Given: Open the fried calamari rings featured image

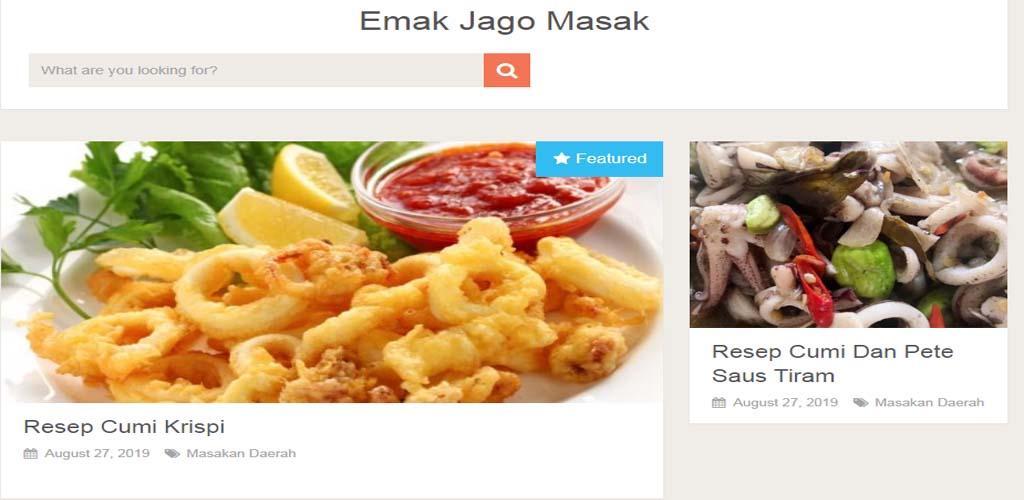Looking at the screenshot, I should click(x=332, y=272).
